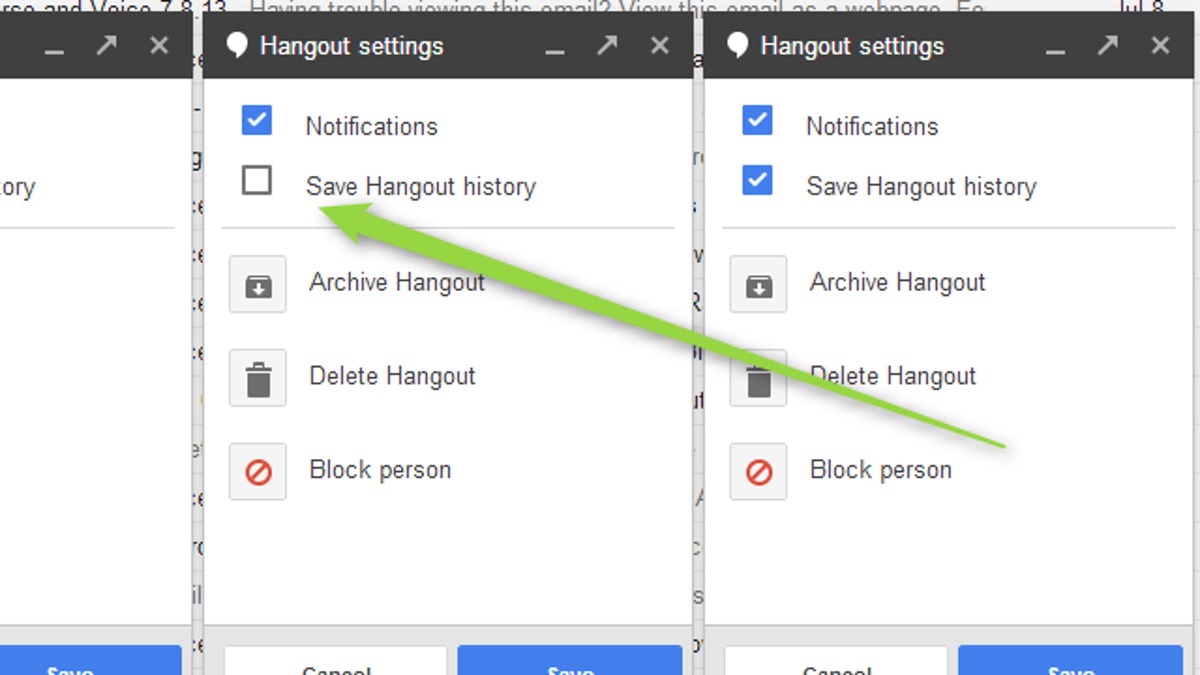The width and height of the screenshot is (1200, 675).
Task: Pop out the right Hangout settings window
Action: (1107, 45)
